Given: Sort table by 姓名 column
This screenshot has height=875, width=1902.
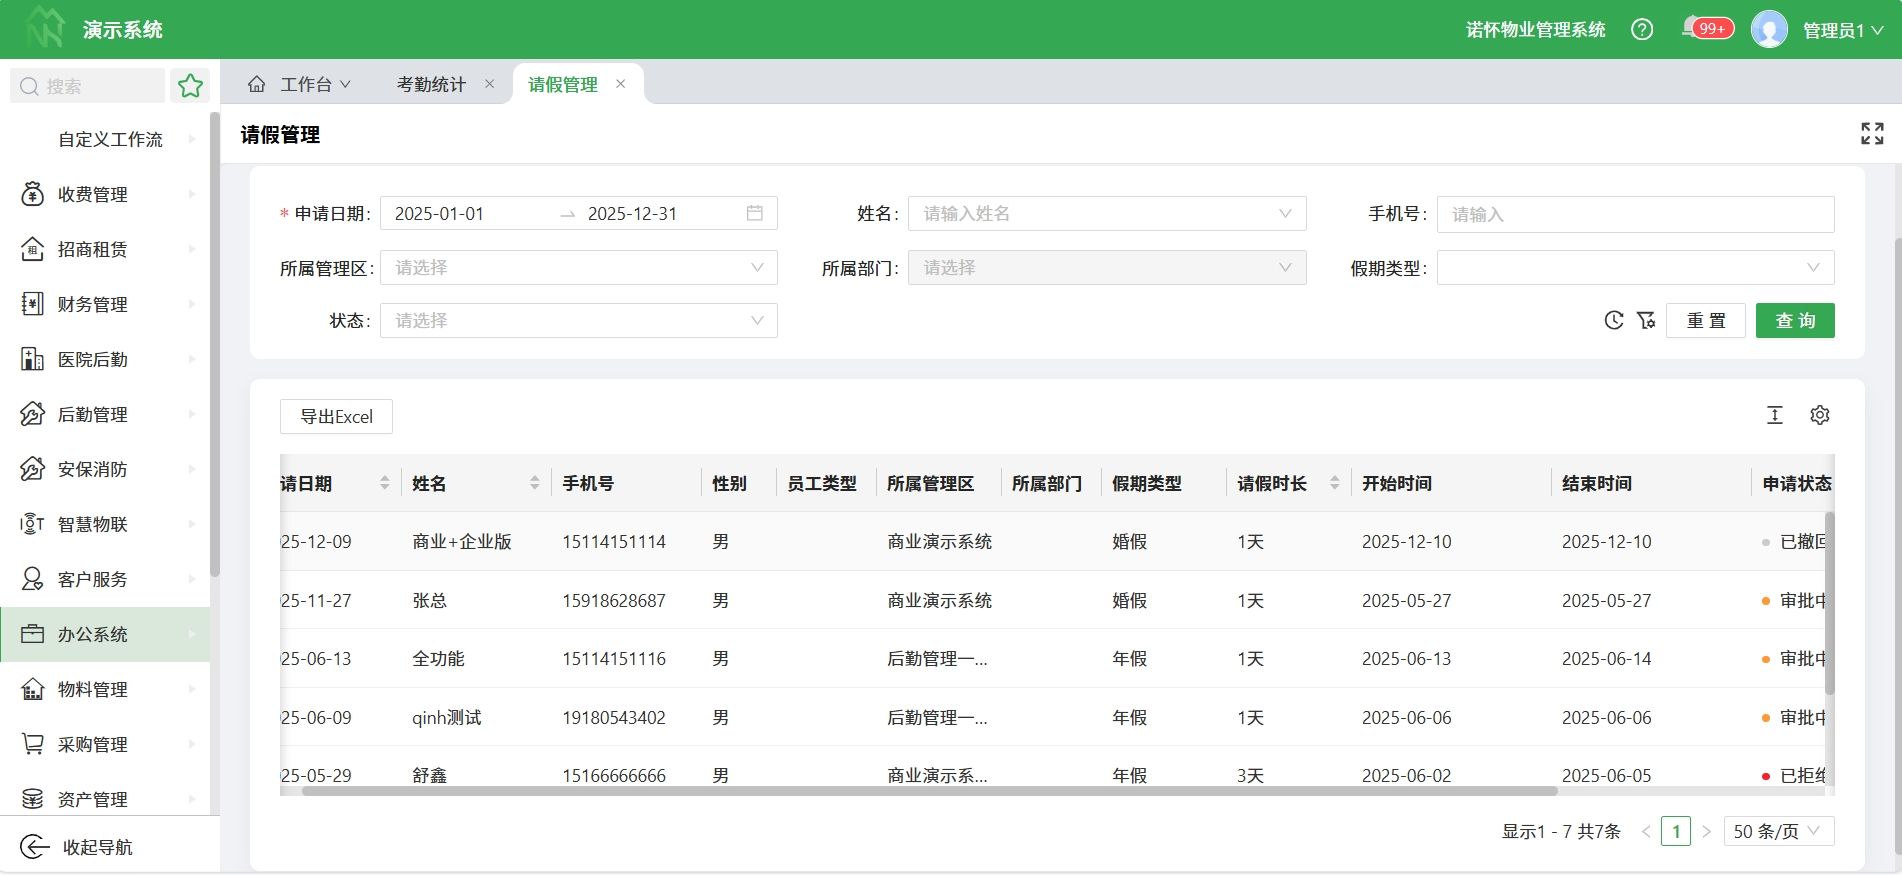Looking at the screenshot, I should click(x=534, y=484).
